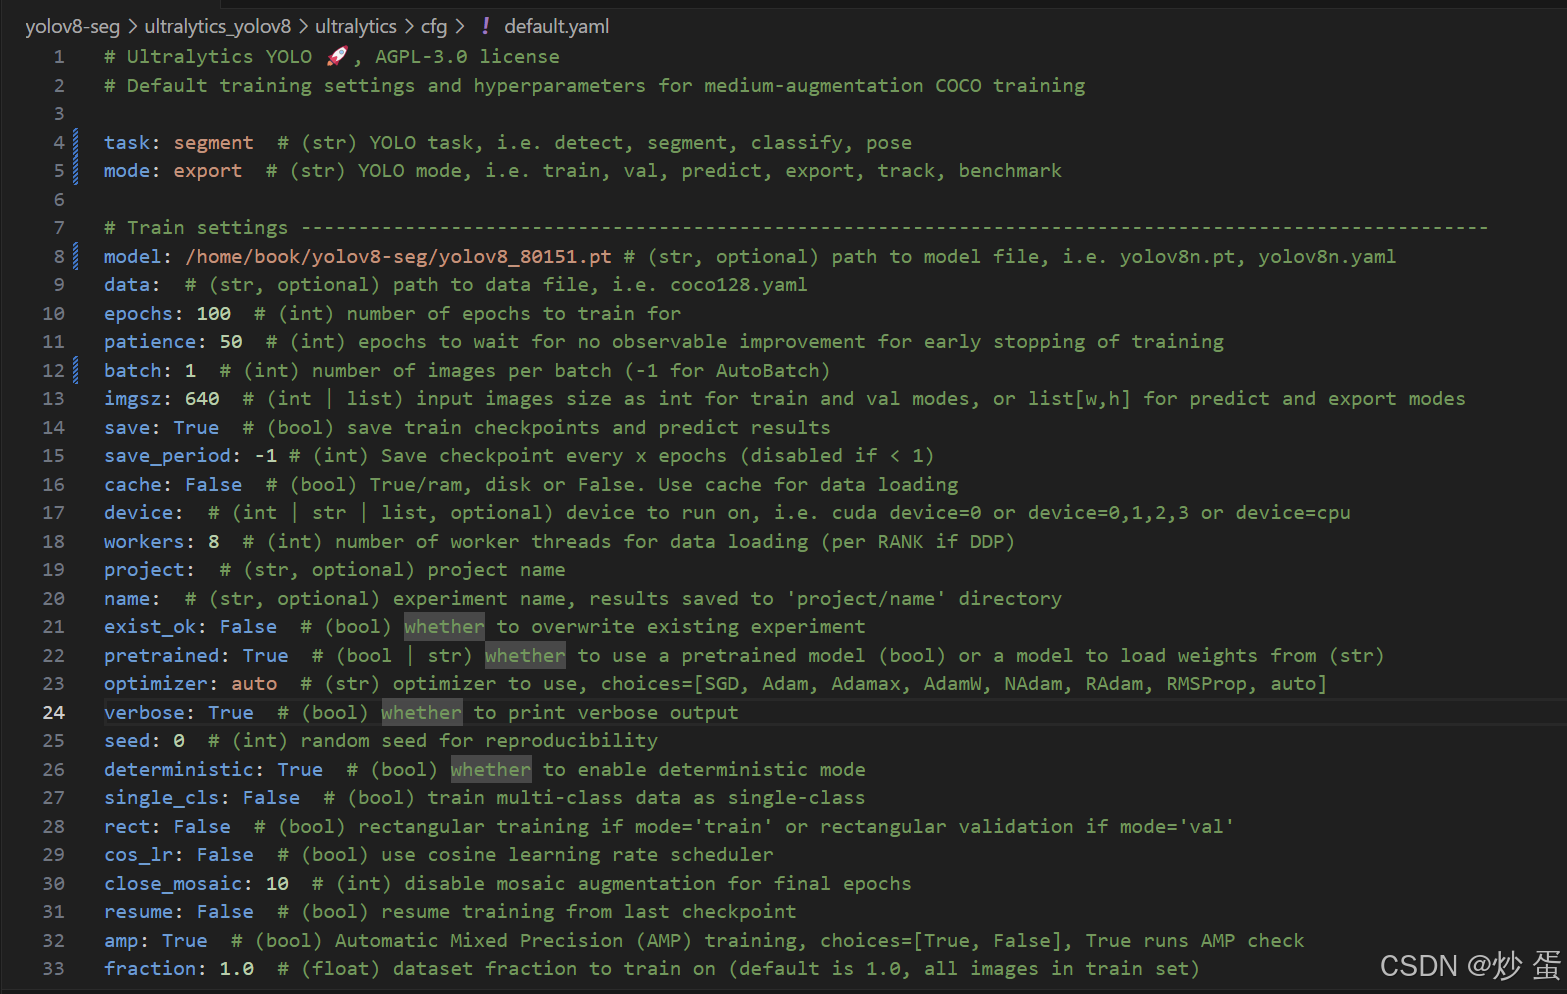Click the epochs value 100

pyautogui.click(x=214, y=314)
